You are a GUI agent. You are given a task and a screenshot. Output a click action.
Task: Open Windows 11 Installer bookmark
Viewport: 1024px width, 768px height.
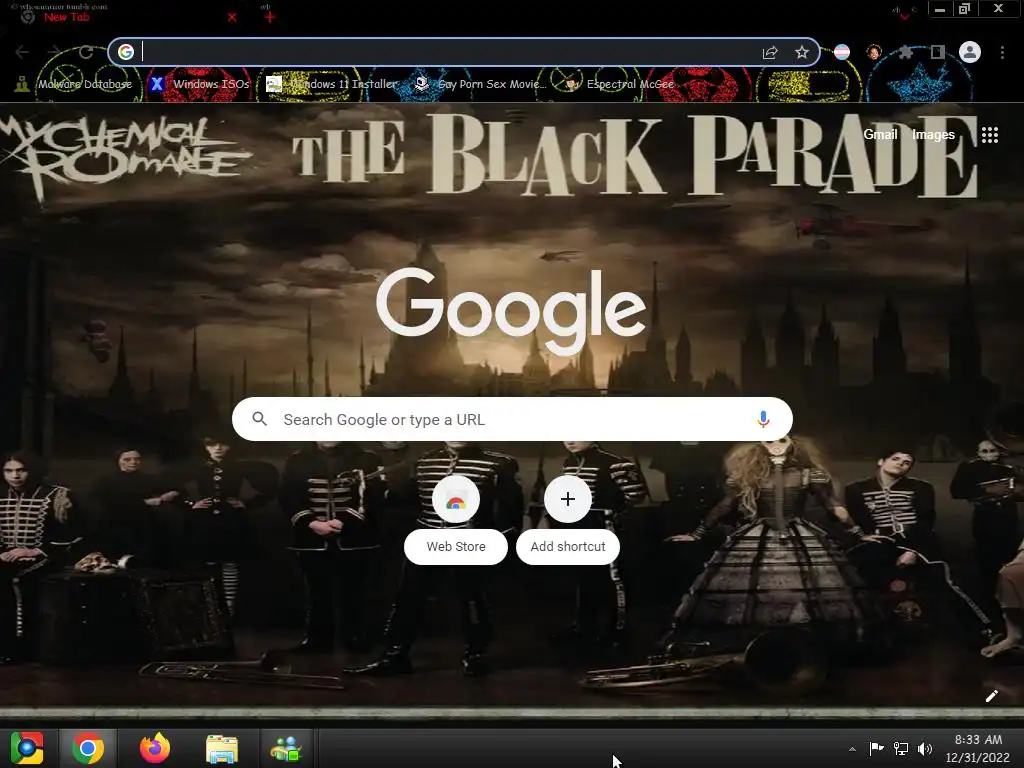pyautogui.click(x=332, y=84)
